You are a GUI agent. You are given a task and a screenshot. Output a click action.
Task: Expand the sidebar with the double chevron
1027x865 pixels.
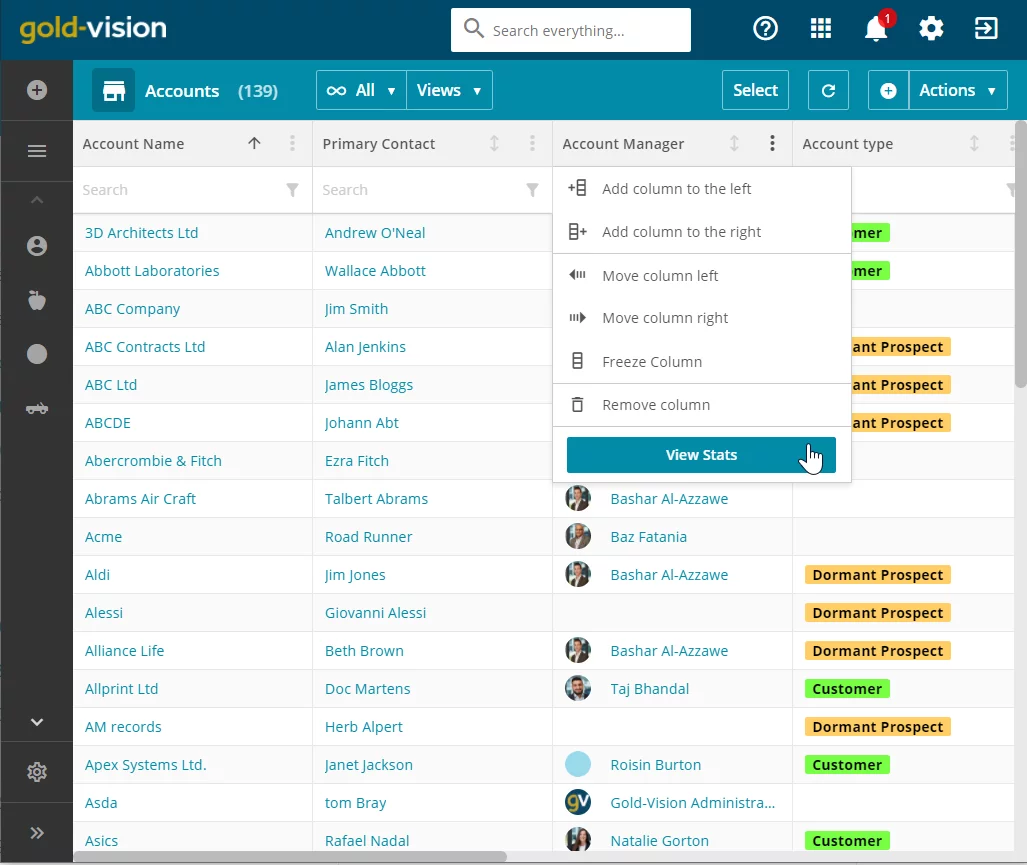click(37, 833)
